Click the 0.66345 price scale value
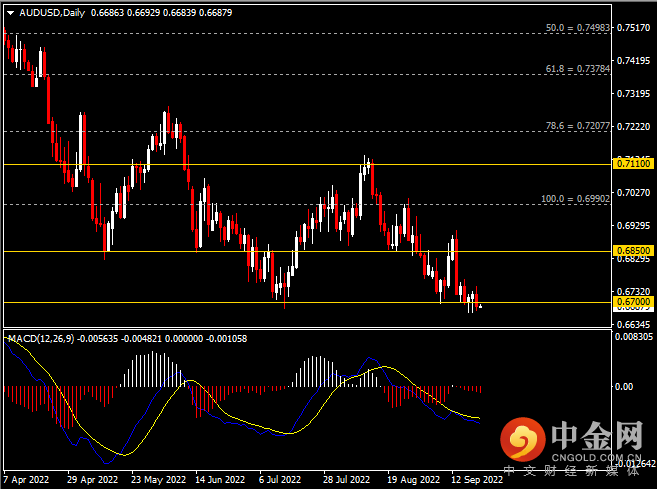Viewport: 657px width, 489px height. [634, 324]
